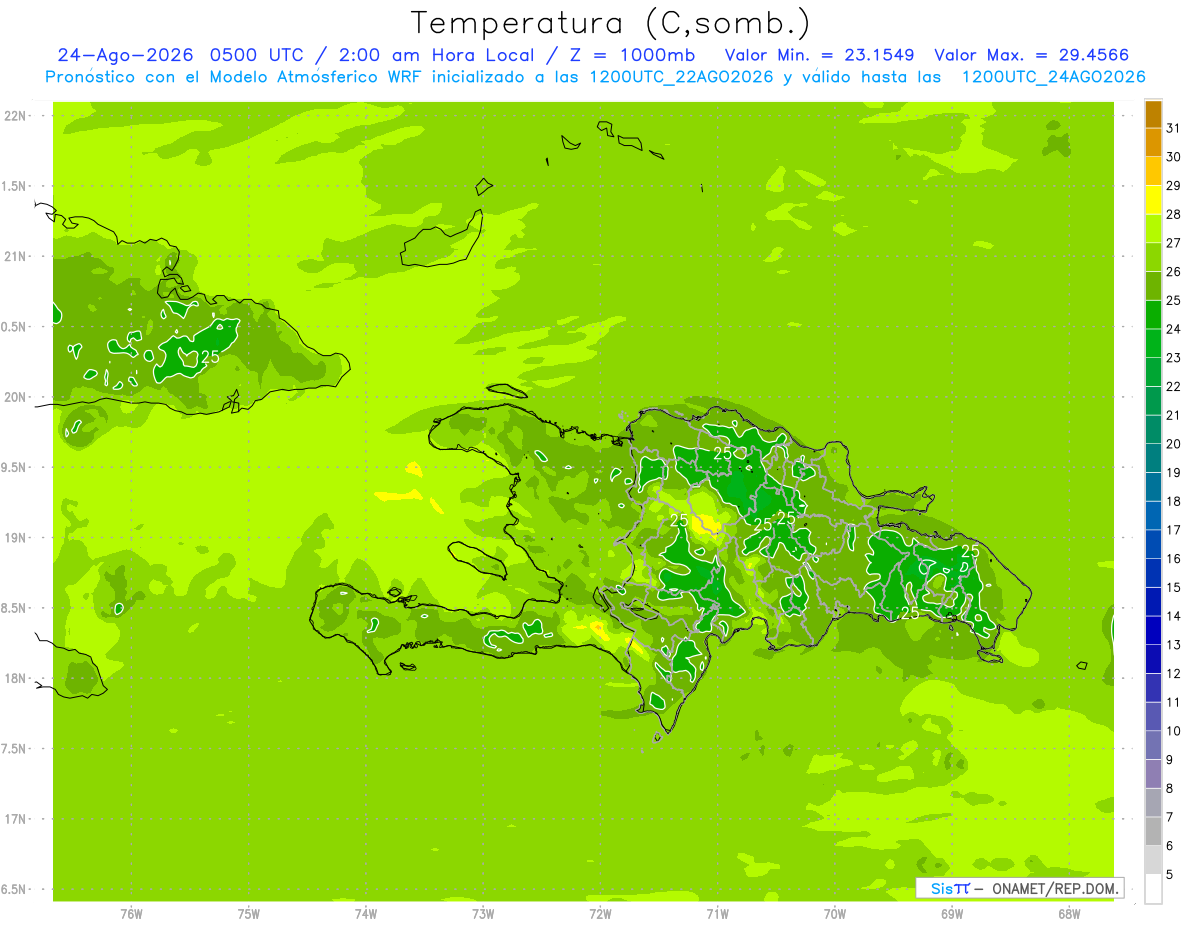Pick the yellow legend band between 27 and 28

1153,229
